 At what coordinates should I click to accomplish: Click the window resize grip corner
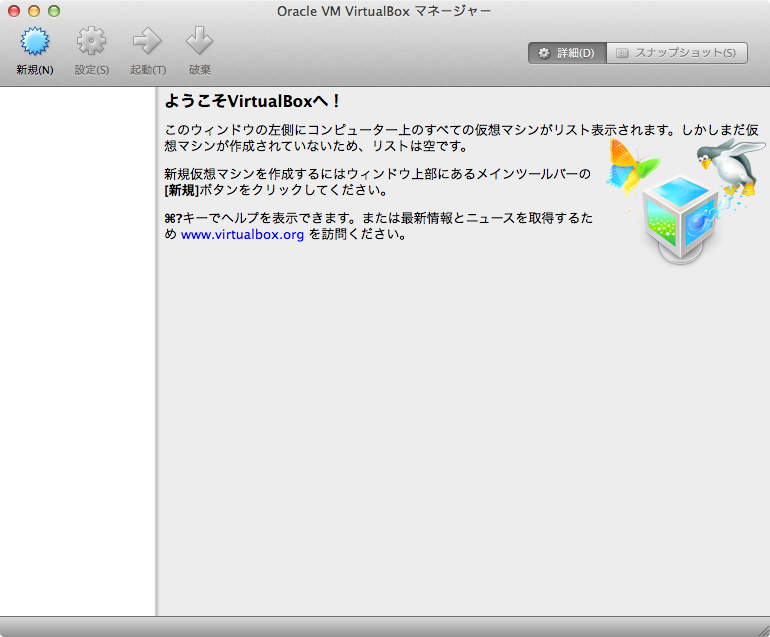(x=763, y=631)
